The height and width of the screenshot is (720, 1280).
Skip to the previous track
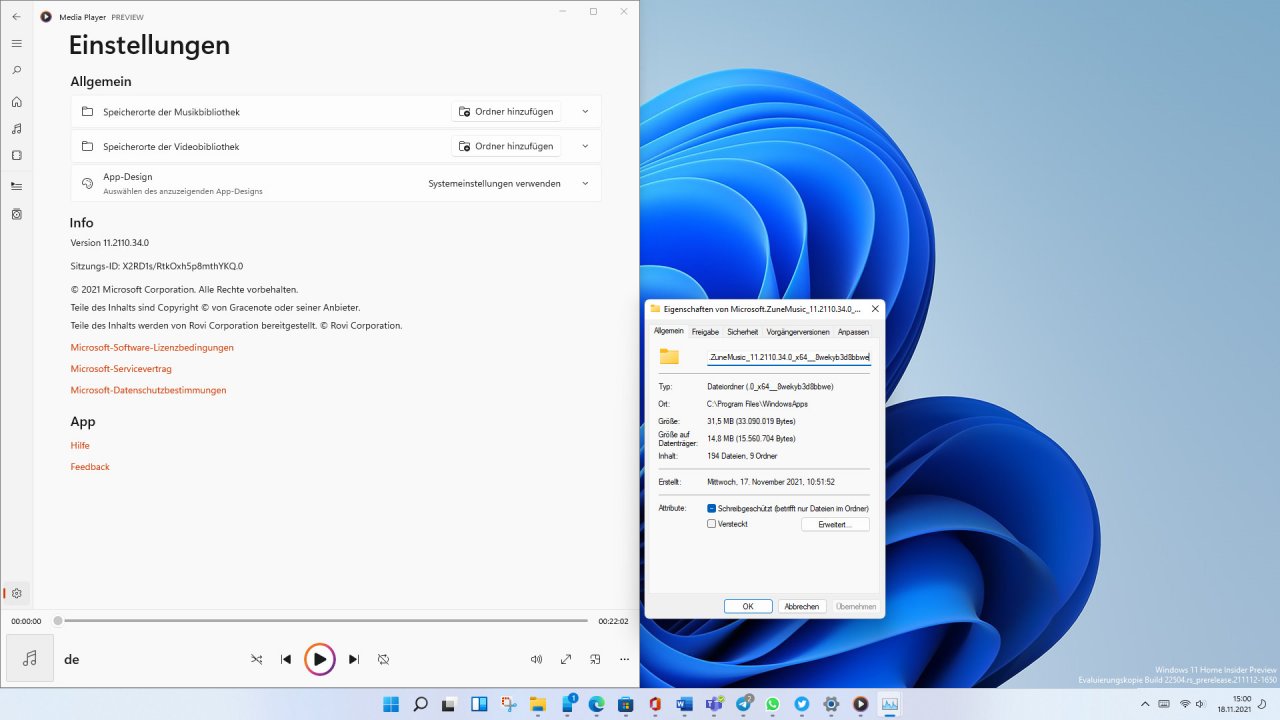point(286,659)
